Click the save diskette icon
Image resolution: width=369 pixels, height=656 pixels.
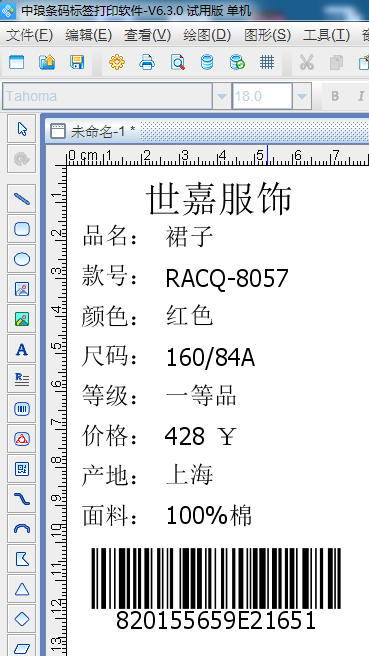point(77,62)
